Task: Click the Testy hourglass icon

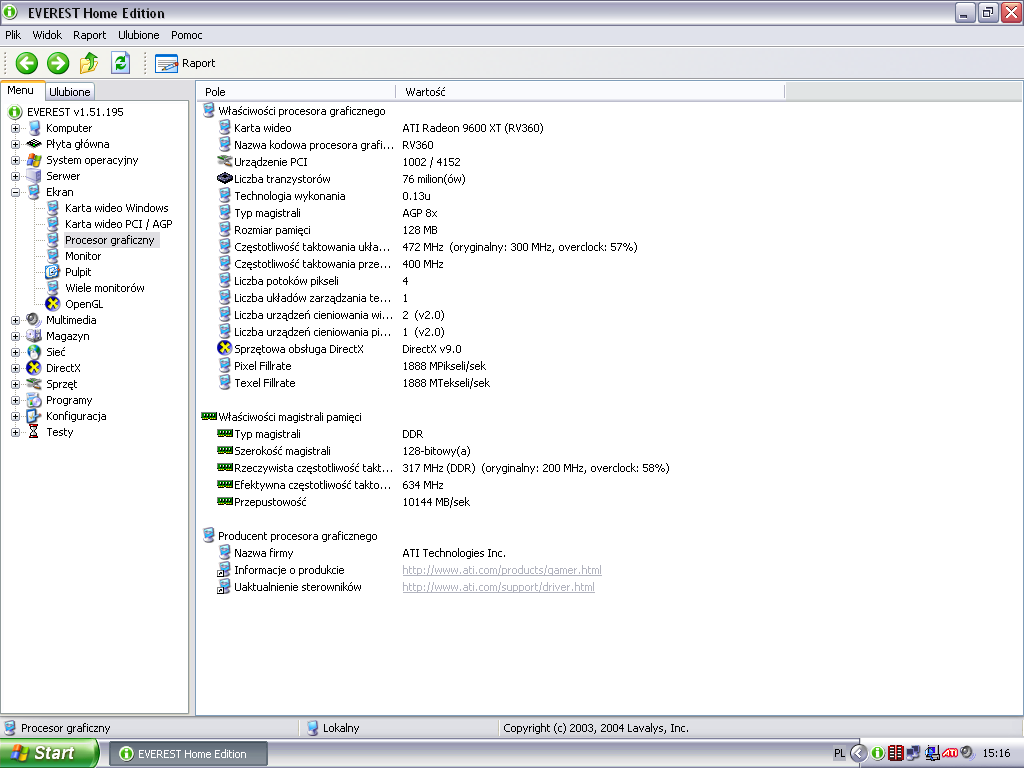Action: coord(33,432)
